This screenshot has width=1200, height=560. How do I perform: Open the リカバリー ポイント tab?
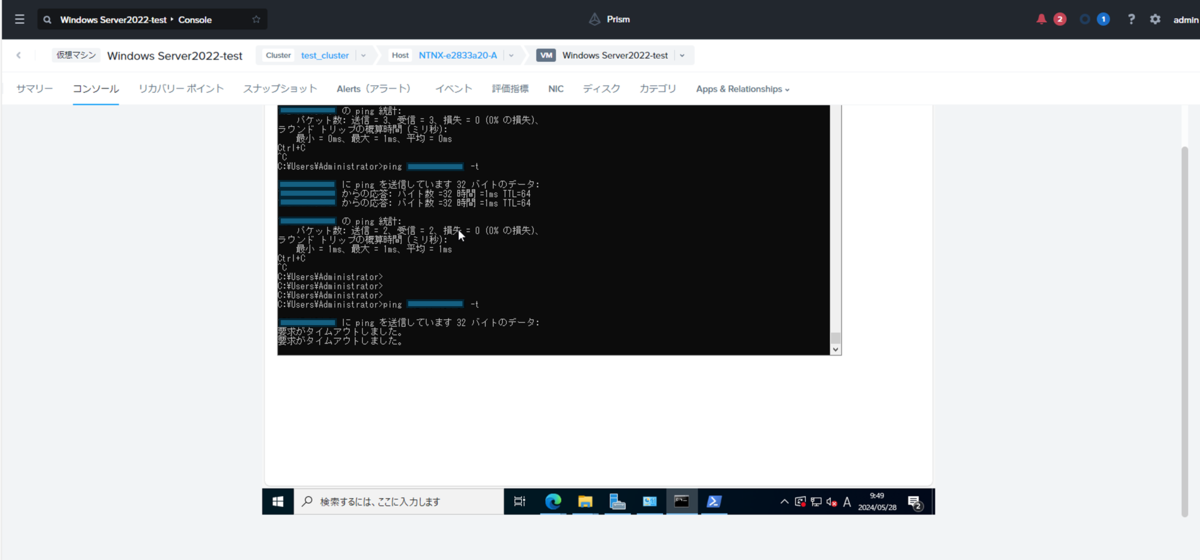(x=181, y=89)
